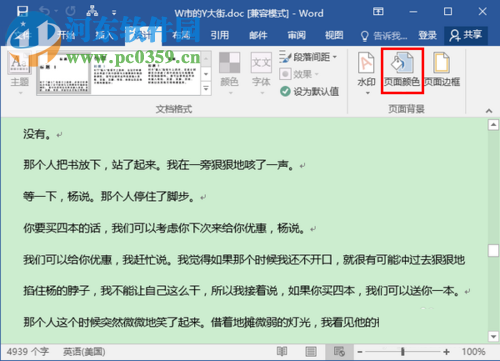Select the second document format style thumbnail

[118, 73]
